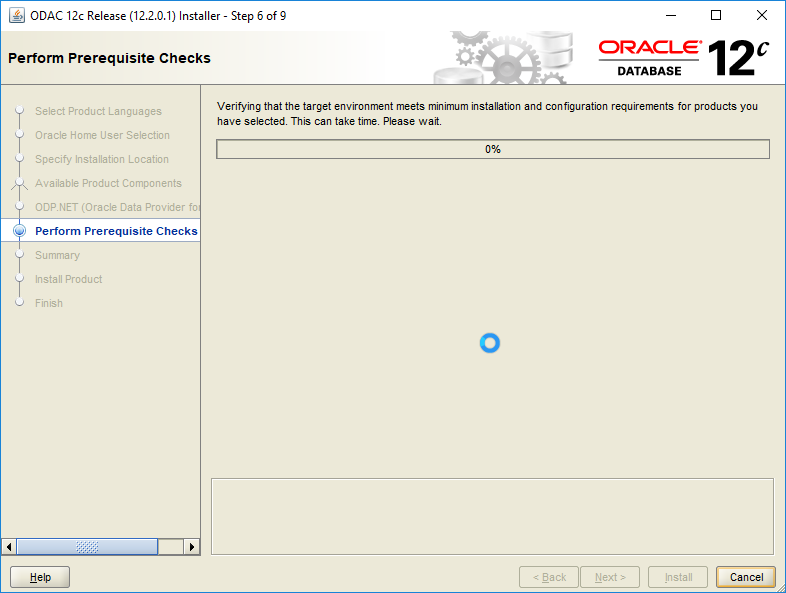Select the 'Available Product Components' step
Image resolution: width=786 pixels, height=593 pixels.
(108, 183)
